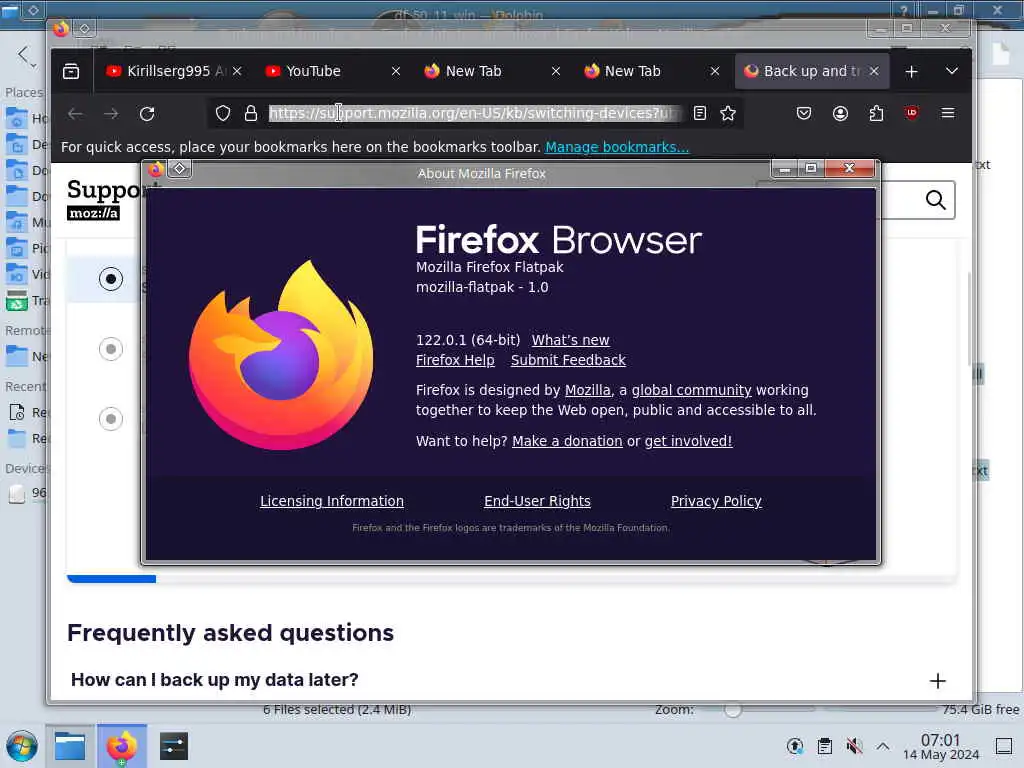Close the Kirillserg995 tab
This screenshot has height=768, width=1024.
pos(237,71)
